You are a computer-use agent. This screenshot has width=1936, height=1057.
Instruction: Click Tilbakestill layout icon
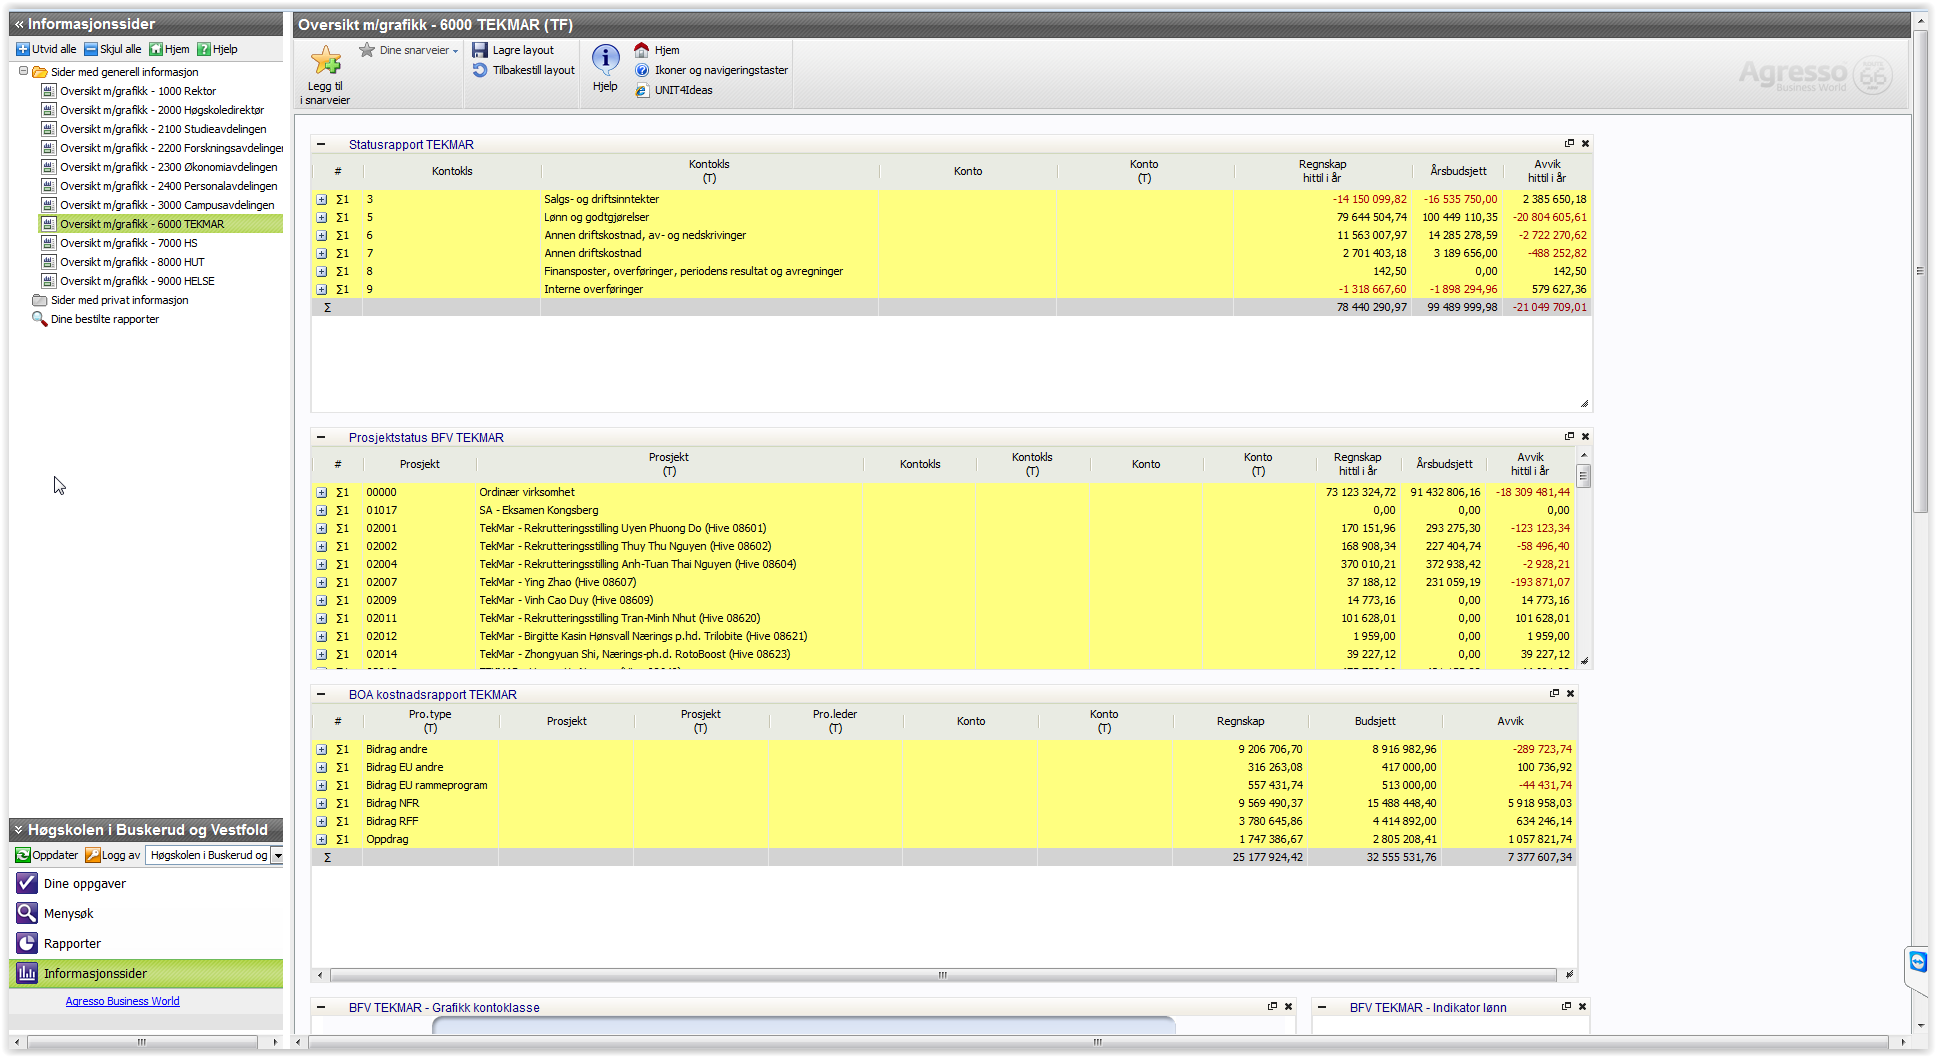point(480,70)
